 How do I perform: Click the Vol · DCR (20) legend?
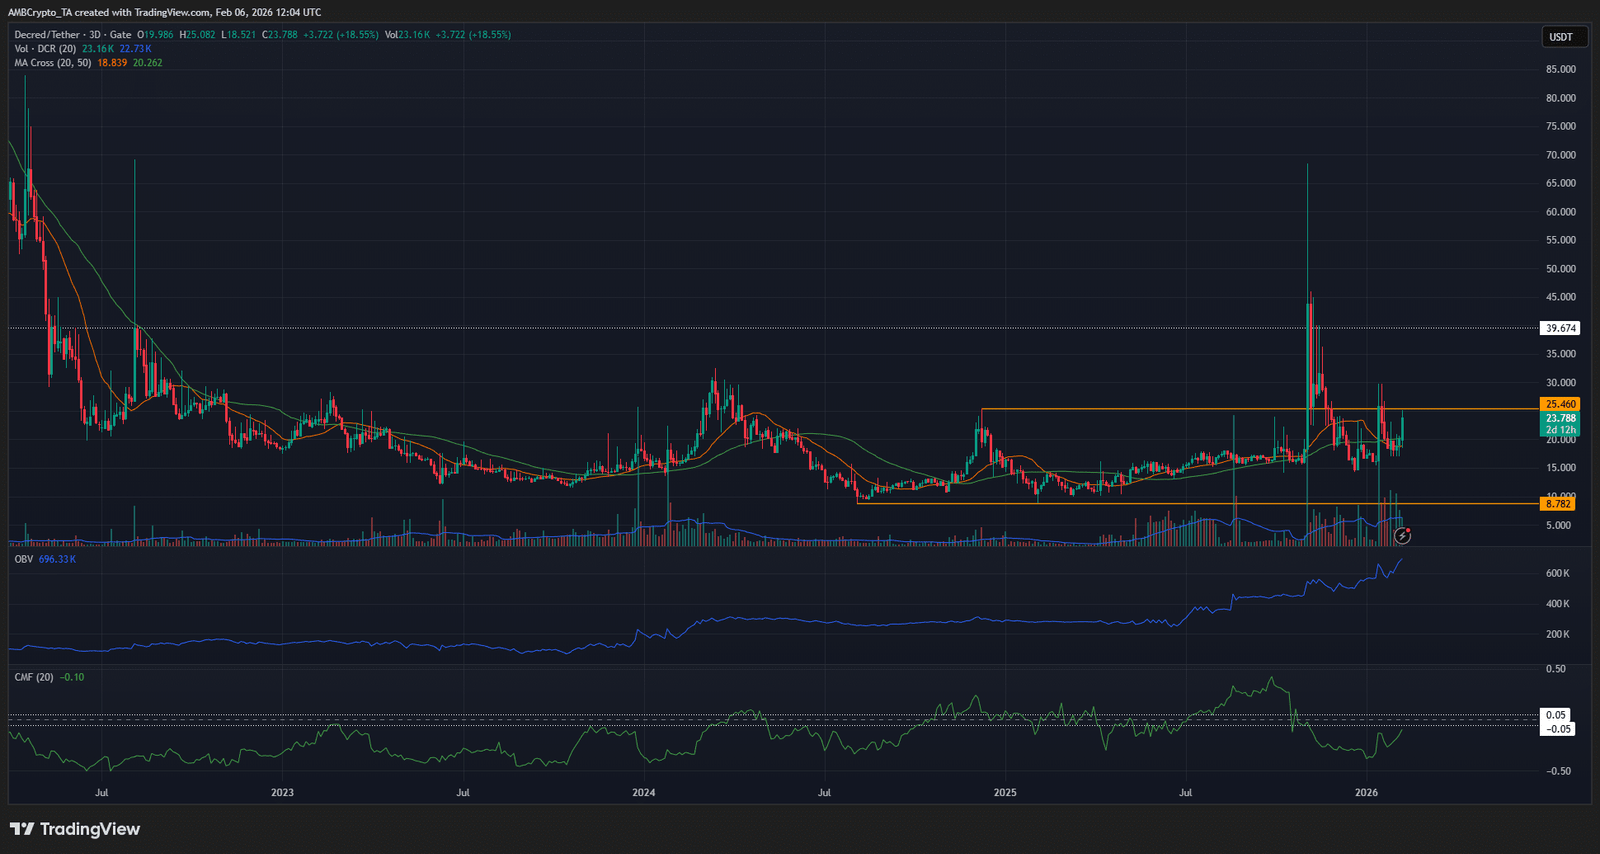45,49
